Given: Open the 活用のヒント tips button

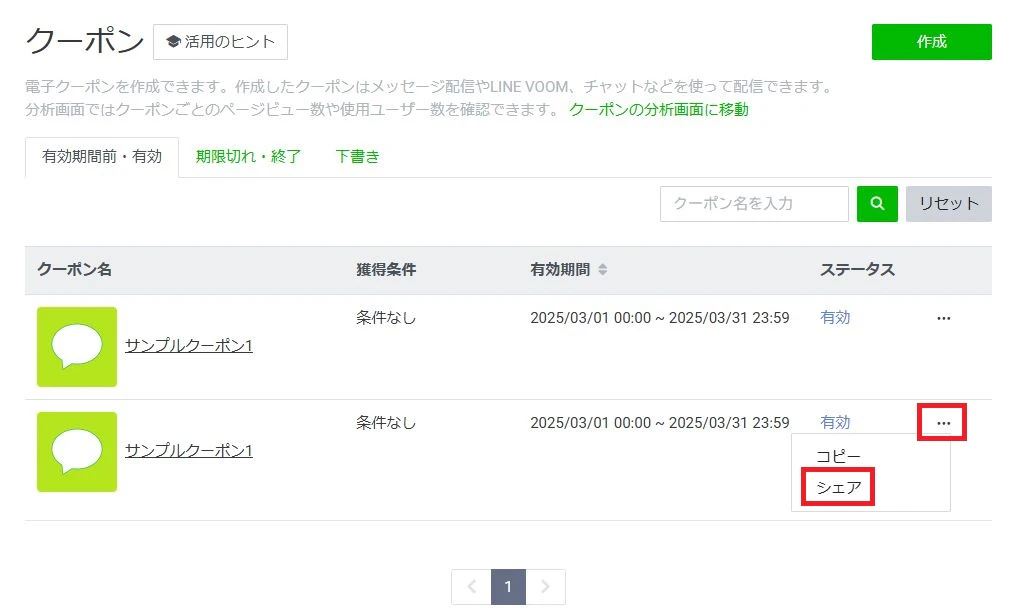Looking at the screenshot, I should (x=220, y=42).
